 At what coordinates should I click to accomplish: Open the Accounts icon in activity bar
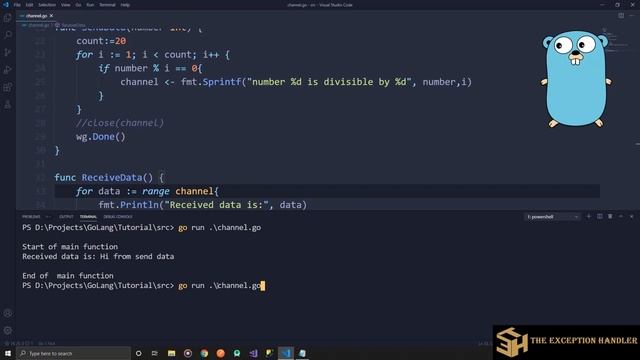click(x=8, y=313)
